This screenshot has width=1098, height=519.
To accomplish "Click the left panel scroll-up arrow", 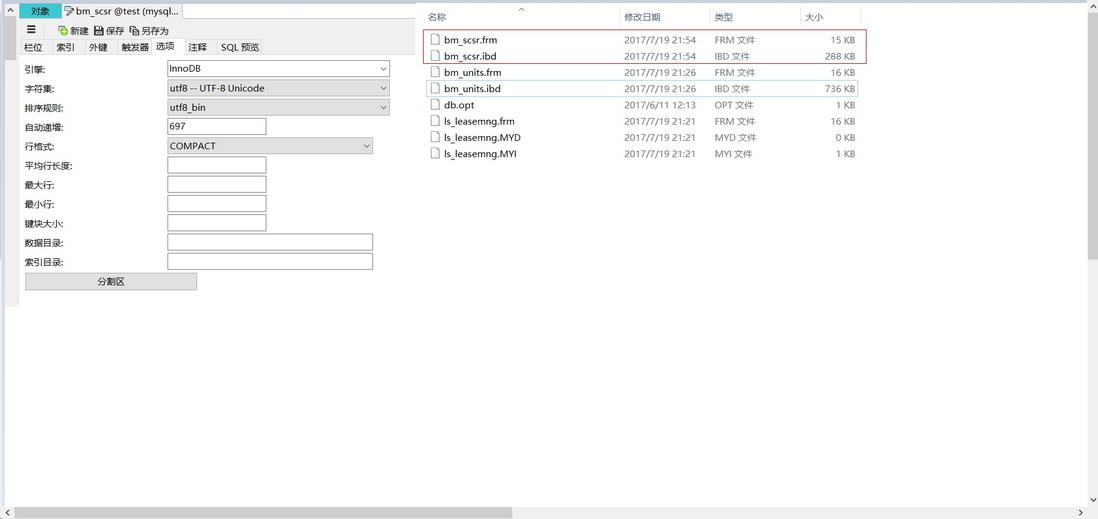I will pos(10,10).
